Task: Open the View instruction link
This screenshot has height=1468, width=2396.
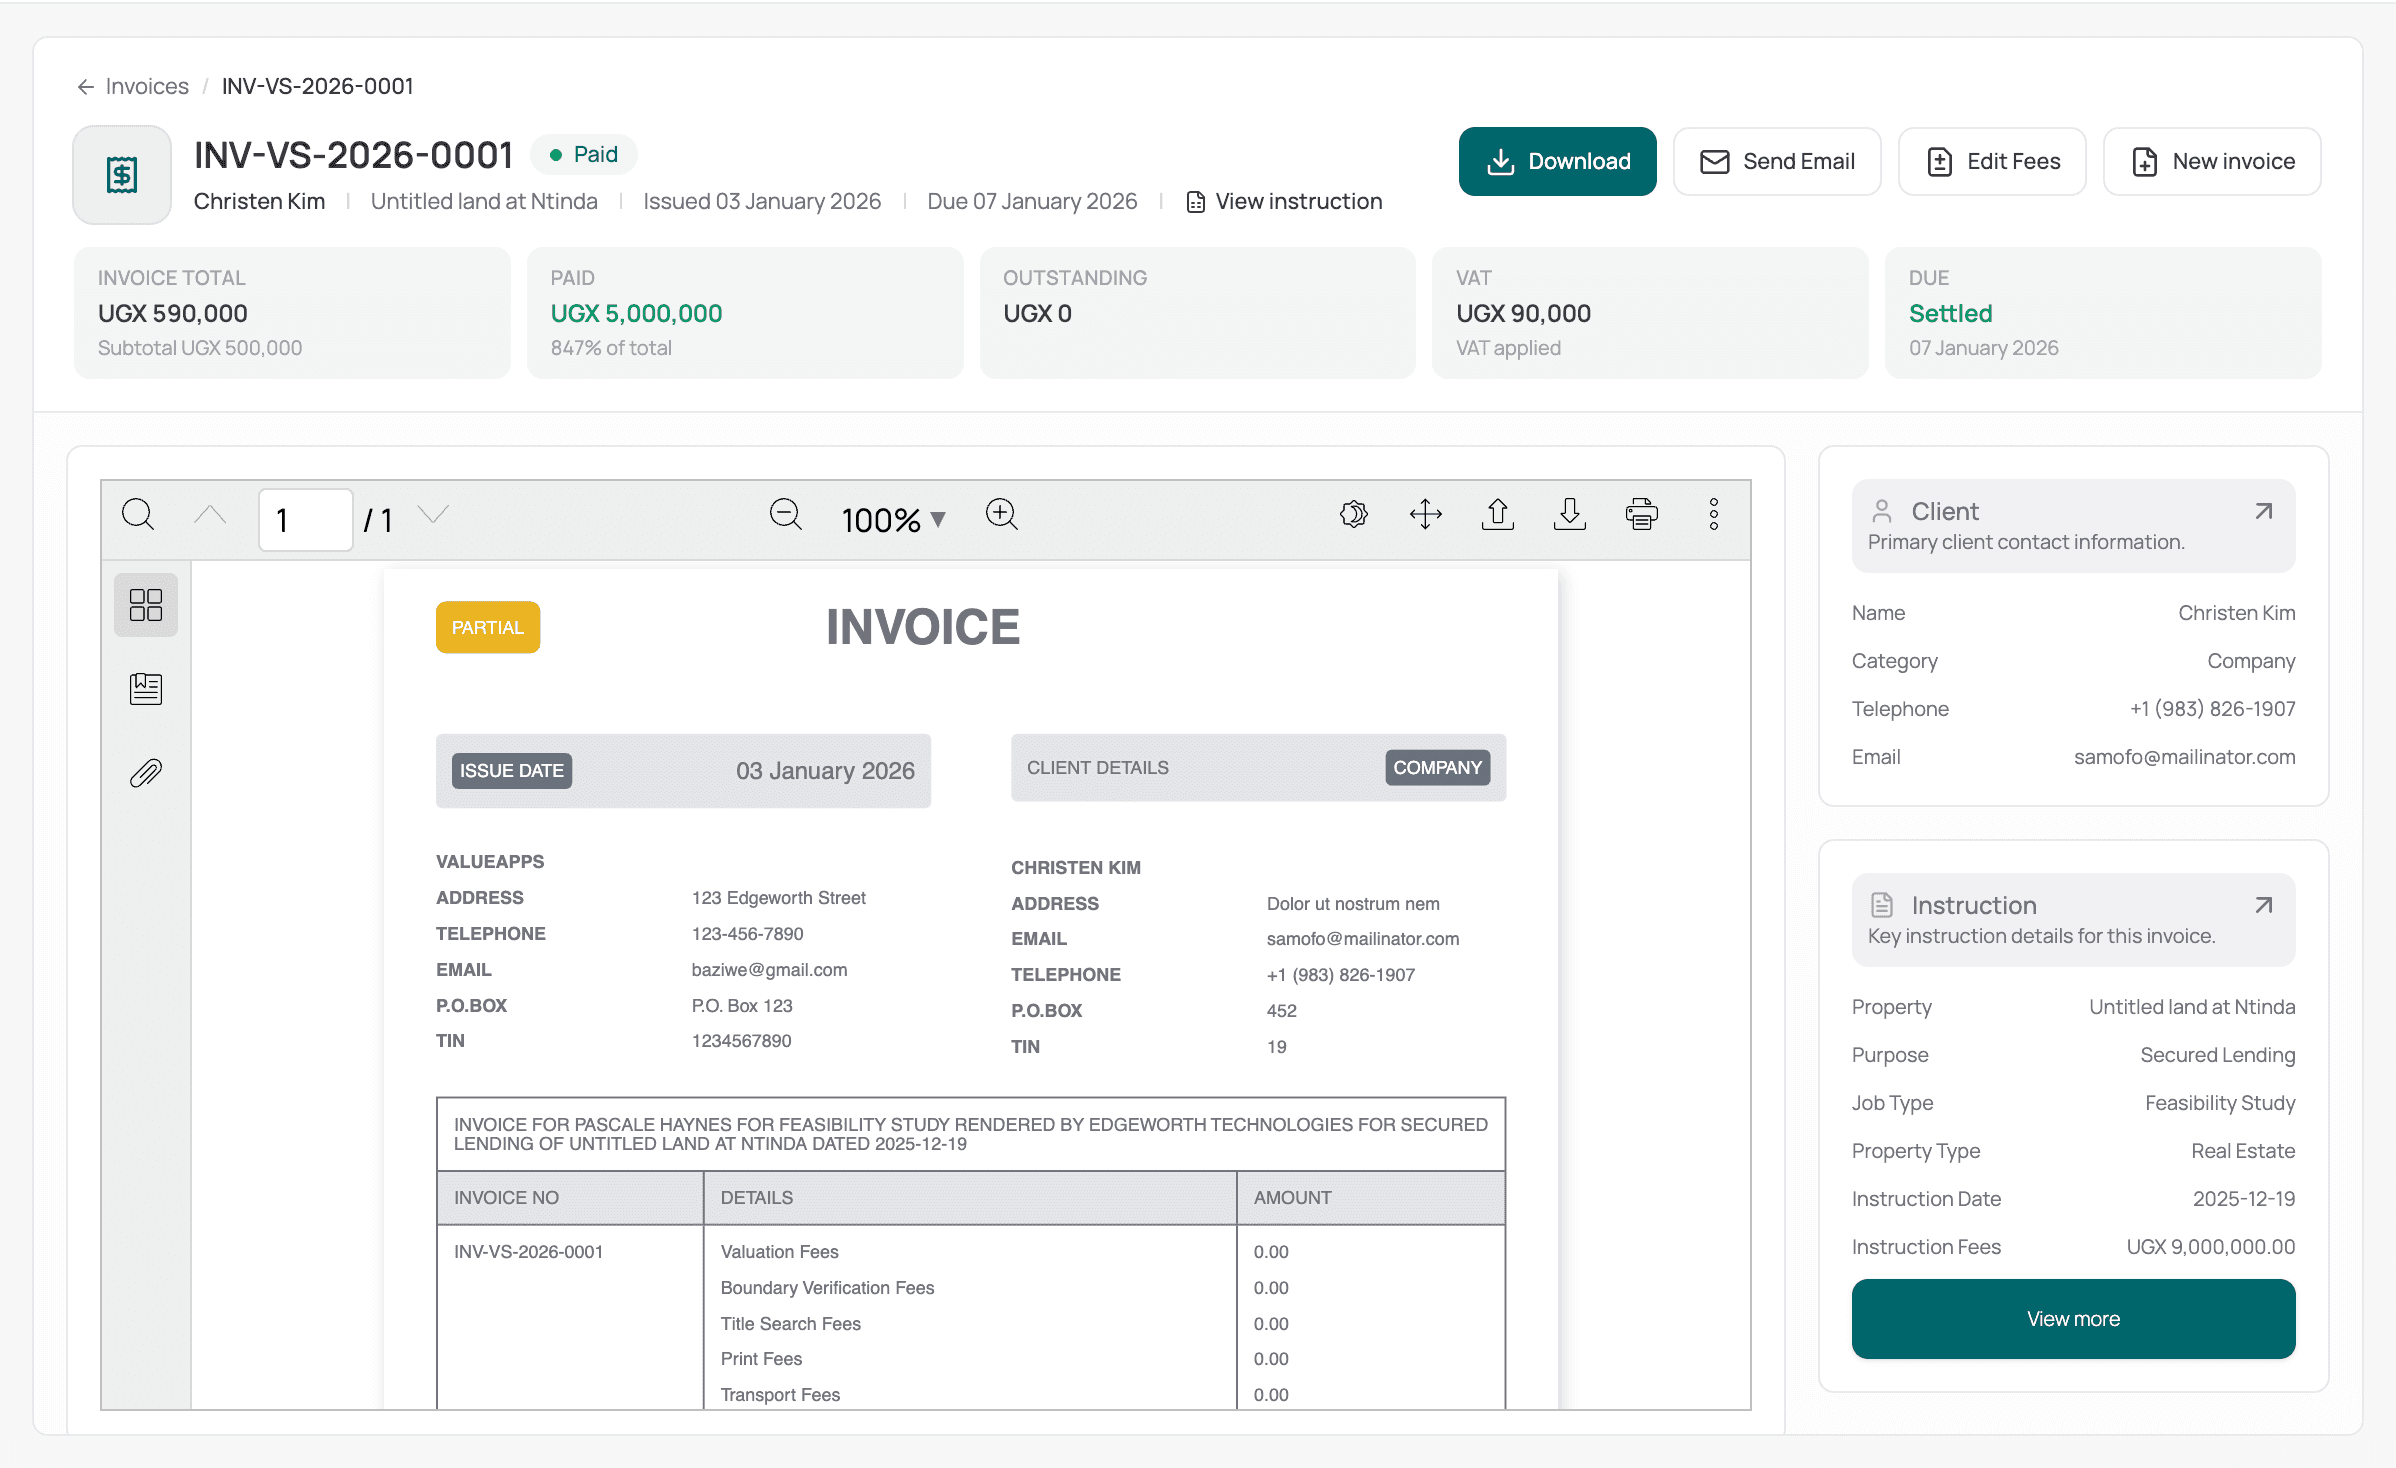Action: click(1284, 202)
